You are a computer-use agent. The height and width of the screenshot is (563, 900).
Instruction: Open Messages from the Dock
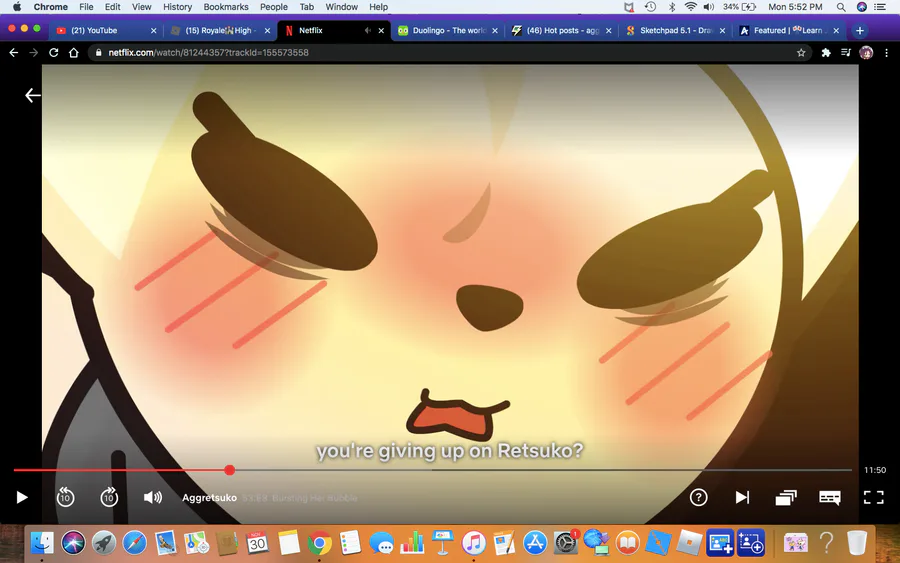coord(381,542)
